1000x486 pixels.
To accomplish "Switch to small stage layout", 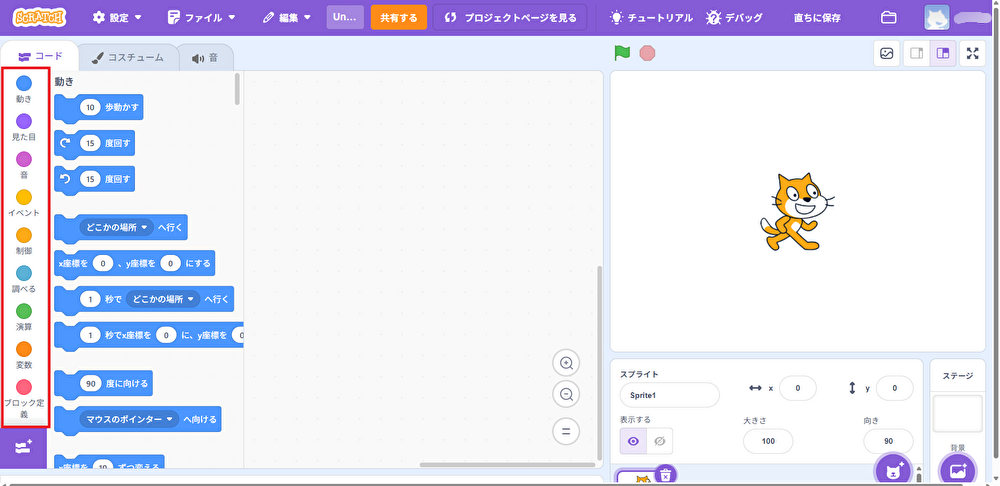I will pos(916,54).
